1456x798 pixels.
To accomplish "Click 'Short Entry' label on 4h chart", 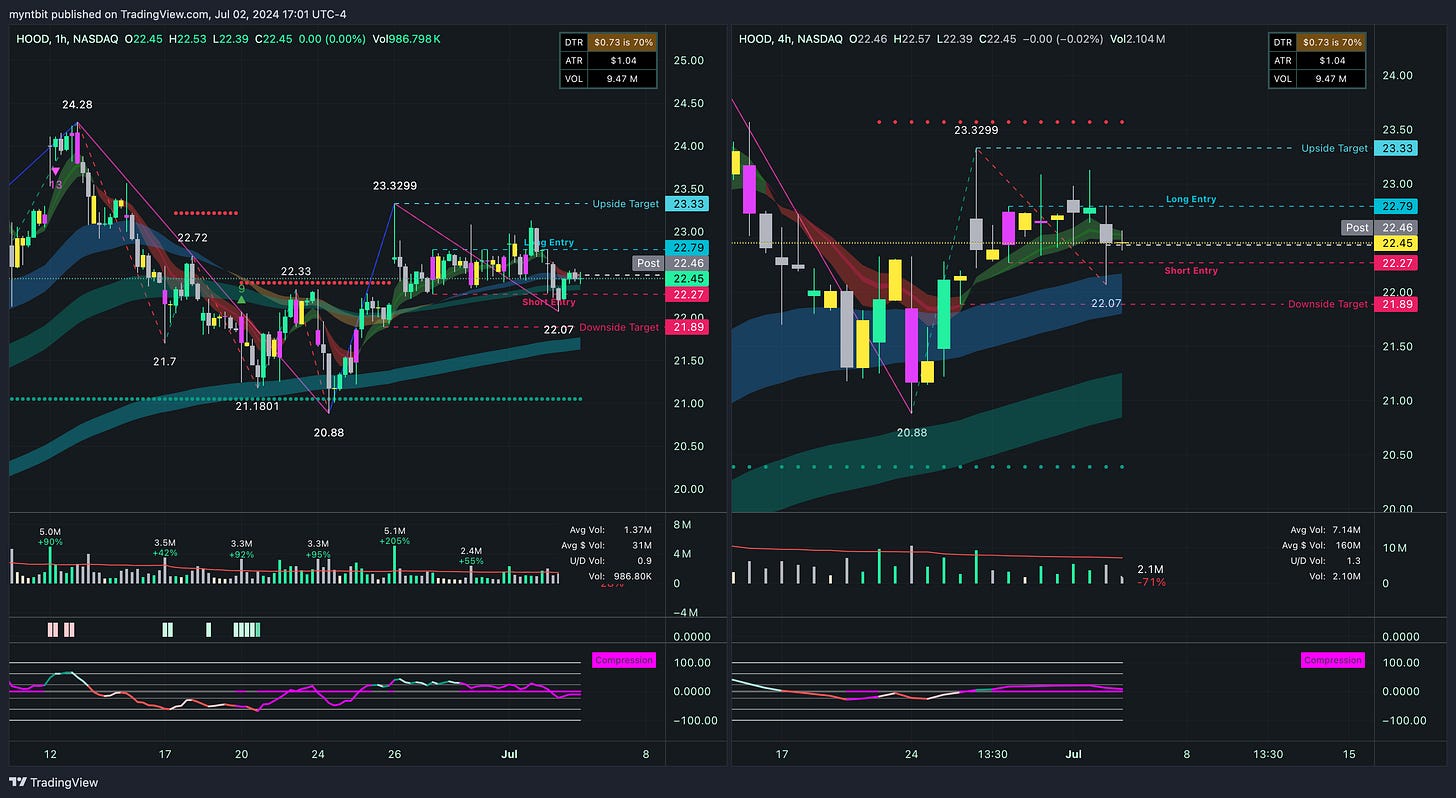I will click(1191, 271).
